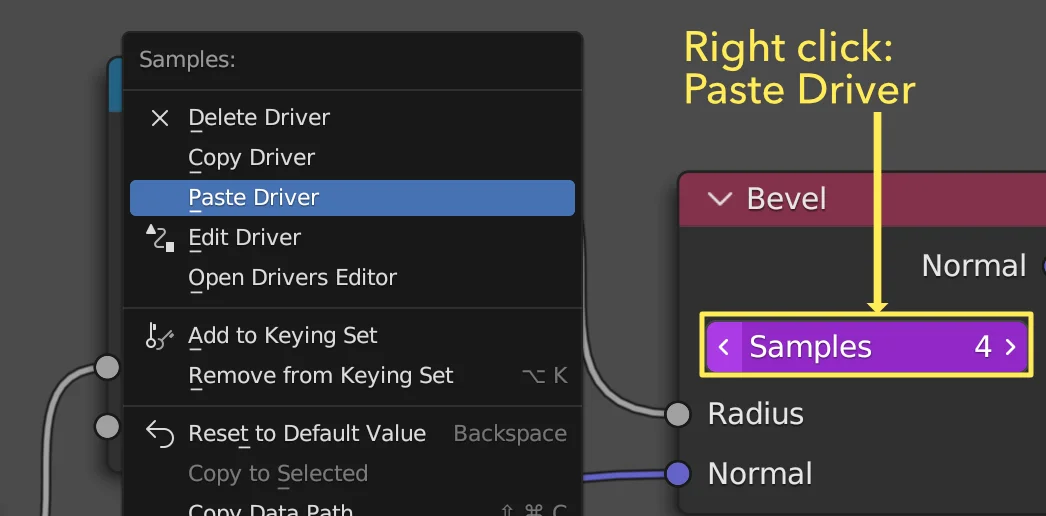1046x516 pixels.
Task: Click the upper gray socket on the left node
Action: 107,367
